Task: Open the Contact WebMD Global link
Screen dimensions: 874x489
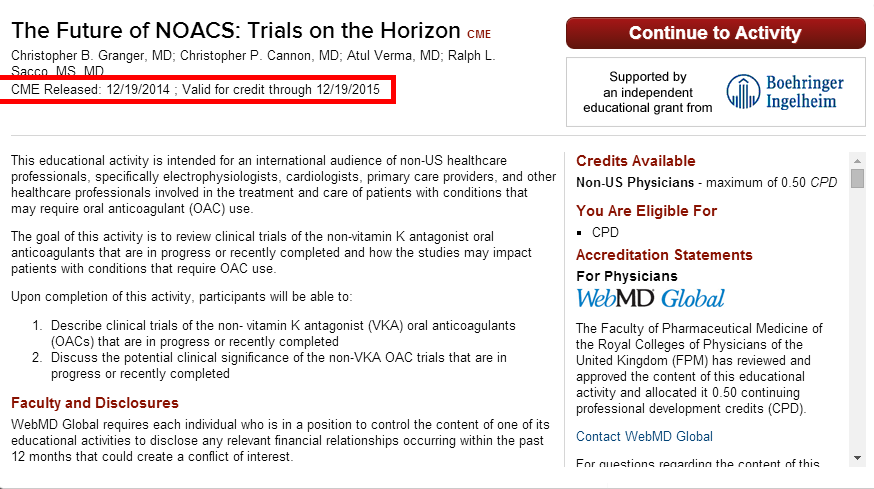Action: tap(644, 436)
